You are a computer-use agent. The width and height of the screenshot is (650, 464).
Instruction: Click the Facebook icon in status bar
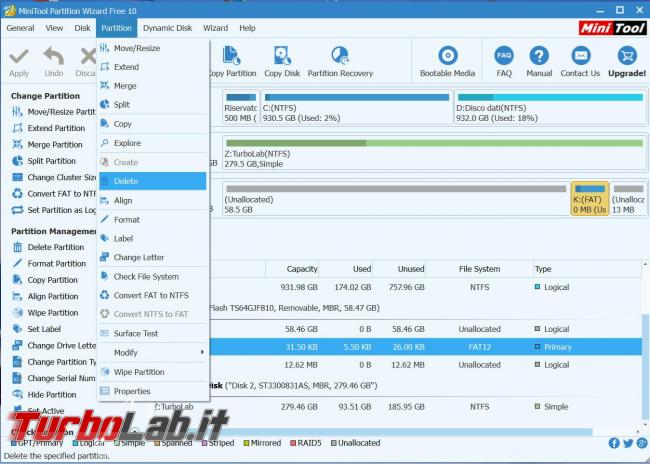[x=614, y=443]
